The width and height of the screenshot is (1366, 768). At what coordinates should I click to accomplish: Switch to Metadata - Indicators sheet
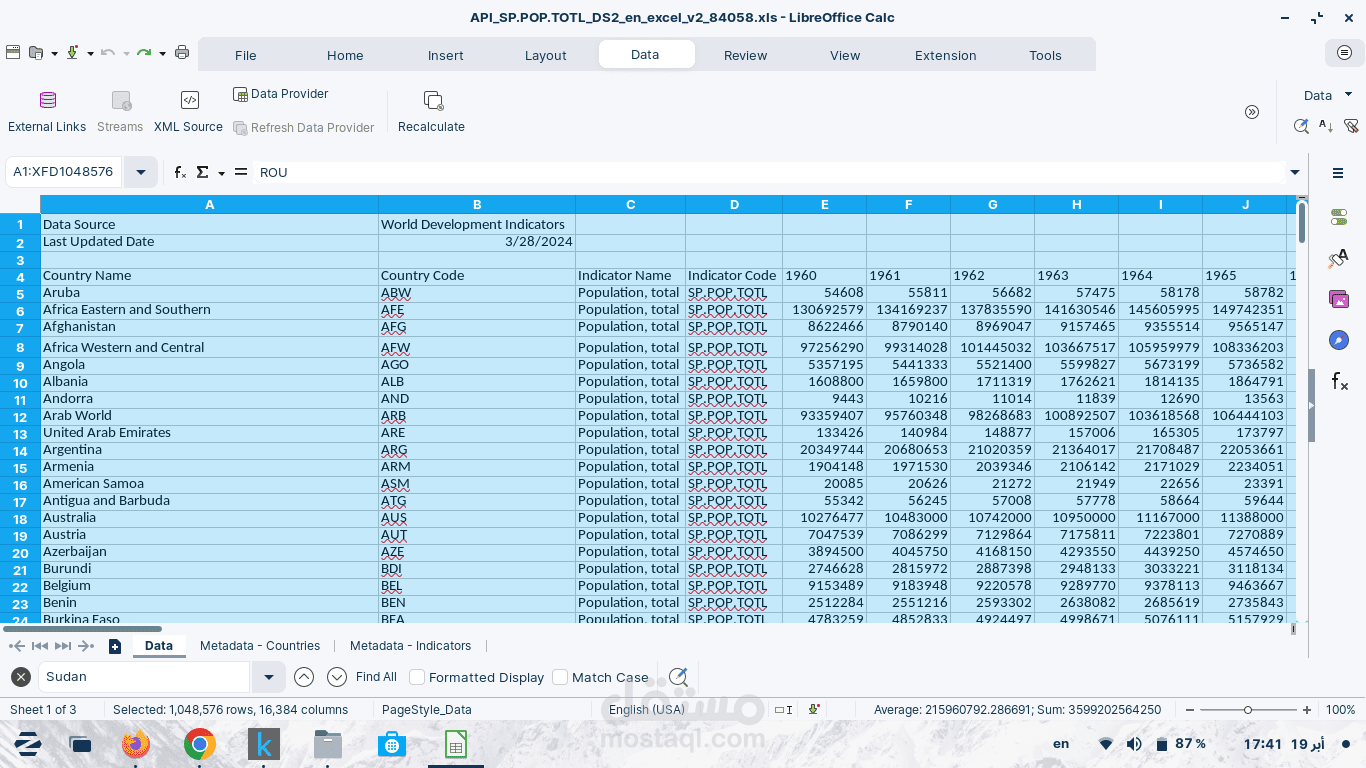(410, 646)
